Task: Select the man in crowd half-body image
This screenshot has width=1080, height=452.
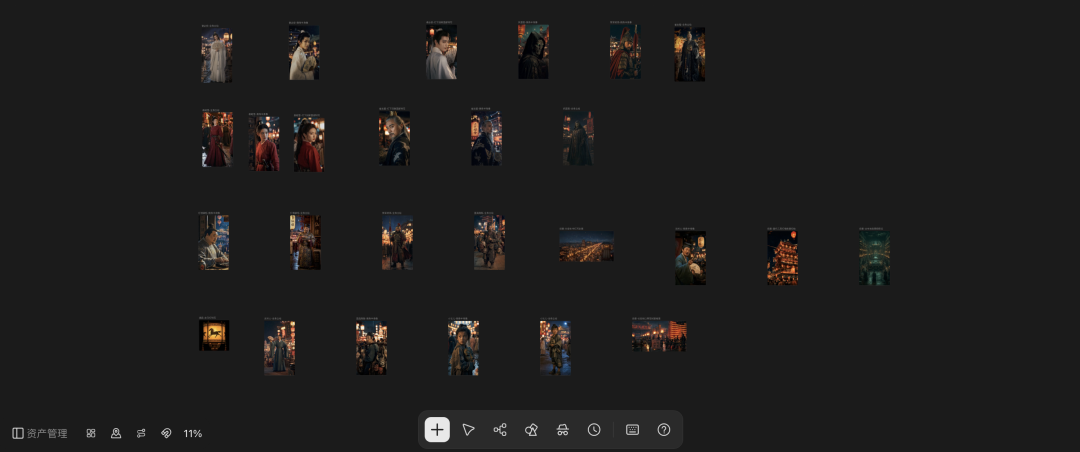Action: pyautogui.click(x=371, y=348)
